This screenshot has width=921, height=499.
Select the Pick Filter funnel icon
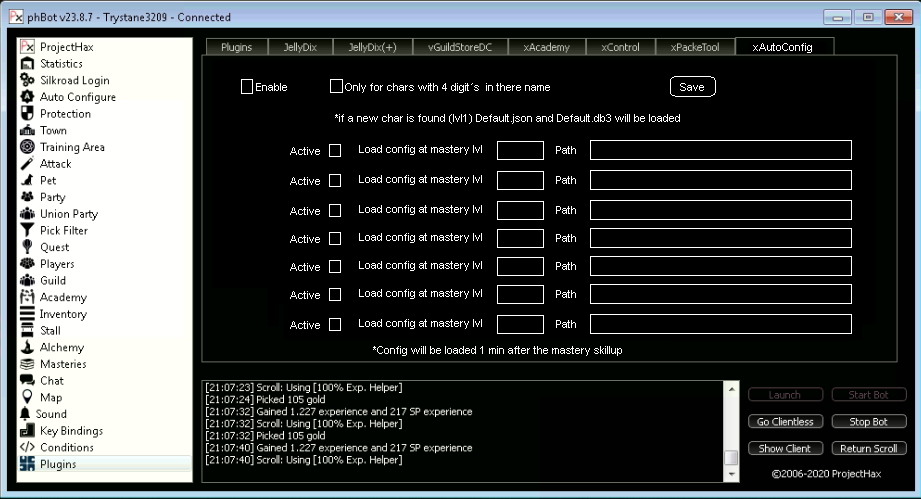pyautogui.click(x=28, y=231)
